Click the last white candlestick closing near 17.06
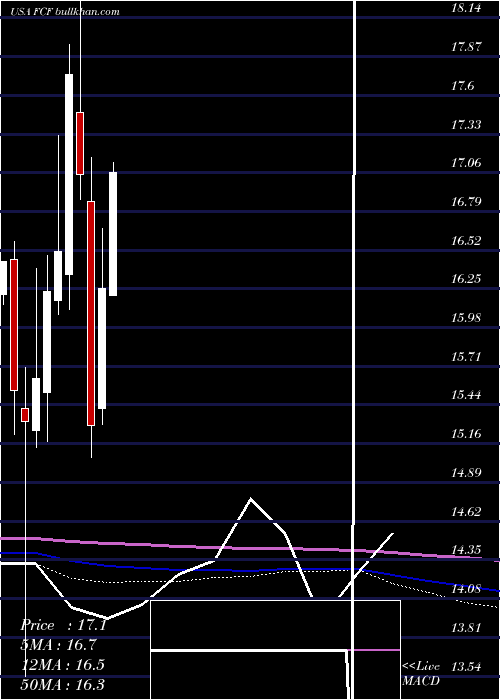The width and height of the screenshot is (500, 700). 113,234
